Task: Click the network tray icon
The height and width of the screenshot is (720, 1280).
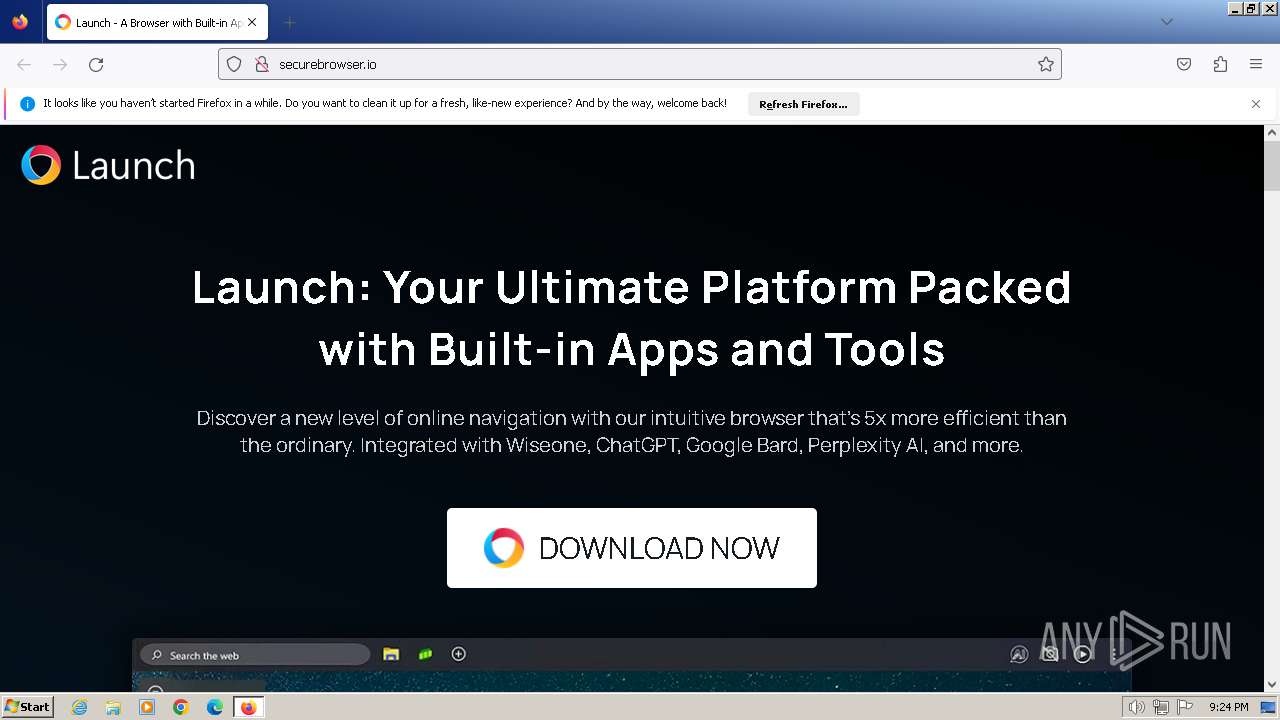Action: (1161, 707)
